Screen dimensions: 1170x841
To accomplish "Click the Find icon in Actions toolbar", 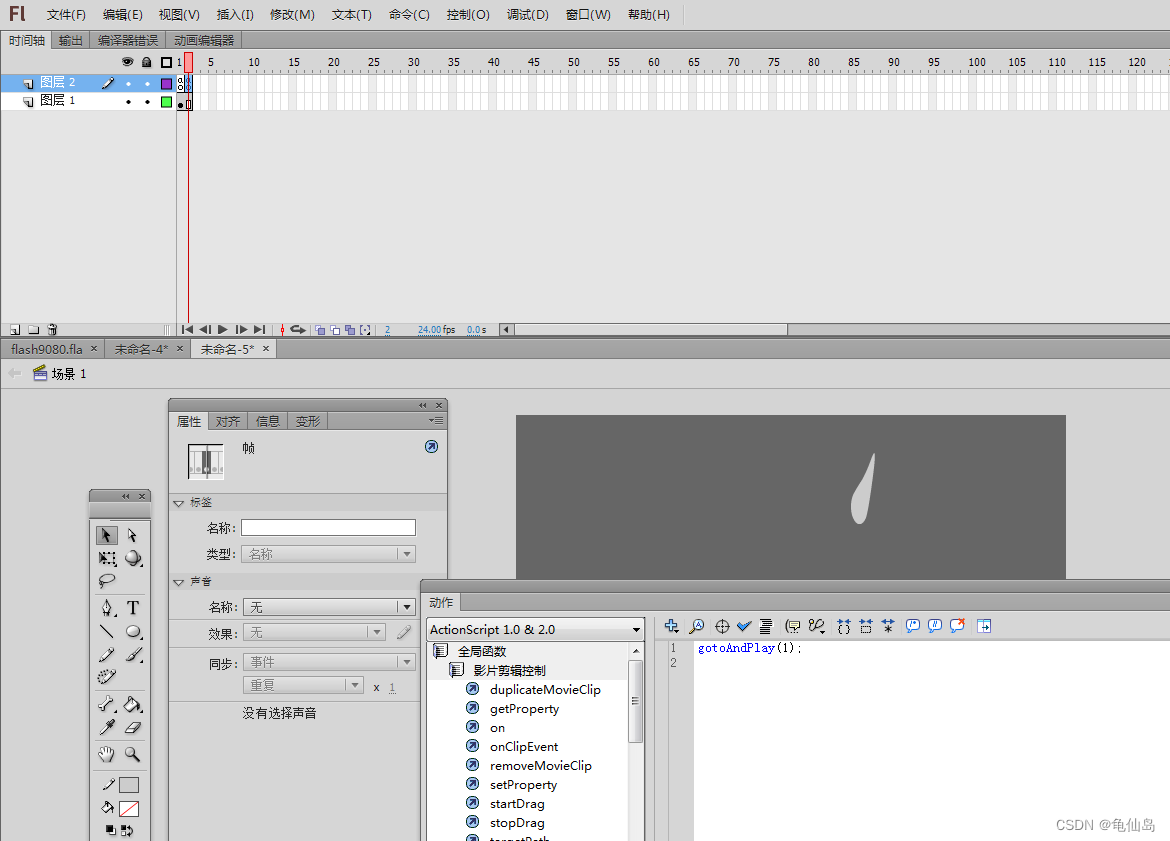I will click(x=696, y=626).
